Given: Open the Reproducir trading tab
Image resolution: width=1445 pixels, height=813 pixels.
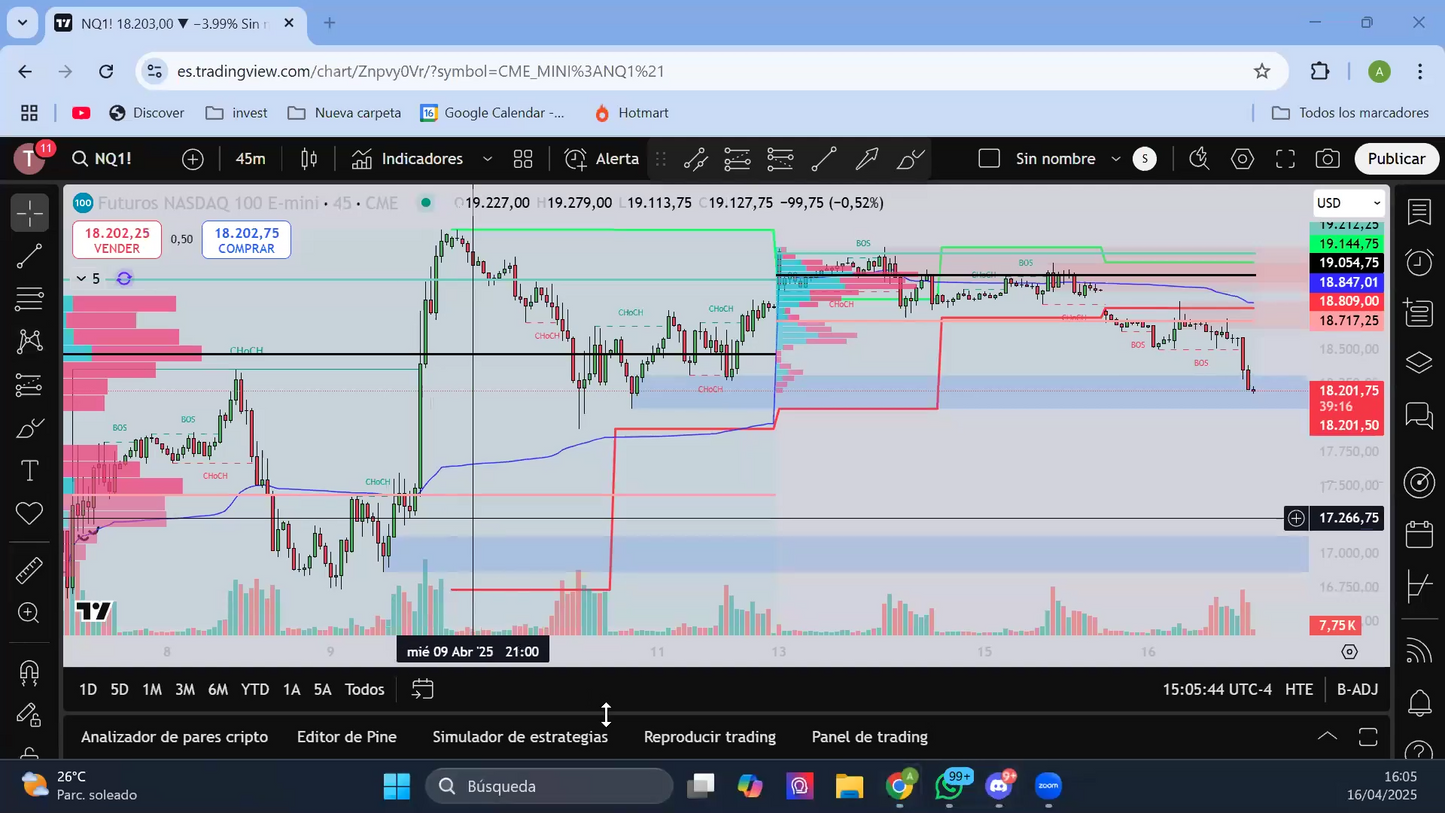Looking at the screenshot, I should pyautogui.click(x=710, y=737).
